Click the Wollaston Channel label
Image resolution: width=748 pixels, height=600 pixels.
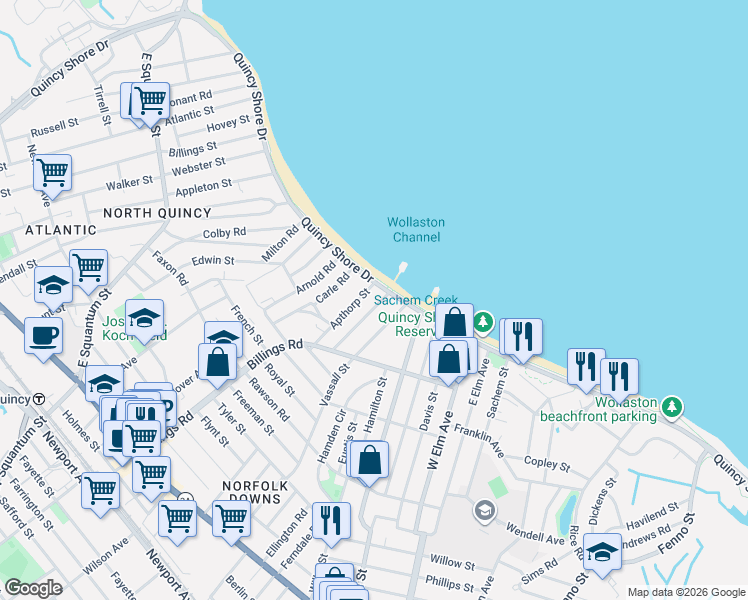tap(416, 229)
